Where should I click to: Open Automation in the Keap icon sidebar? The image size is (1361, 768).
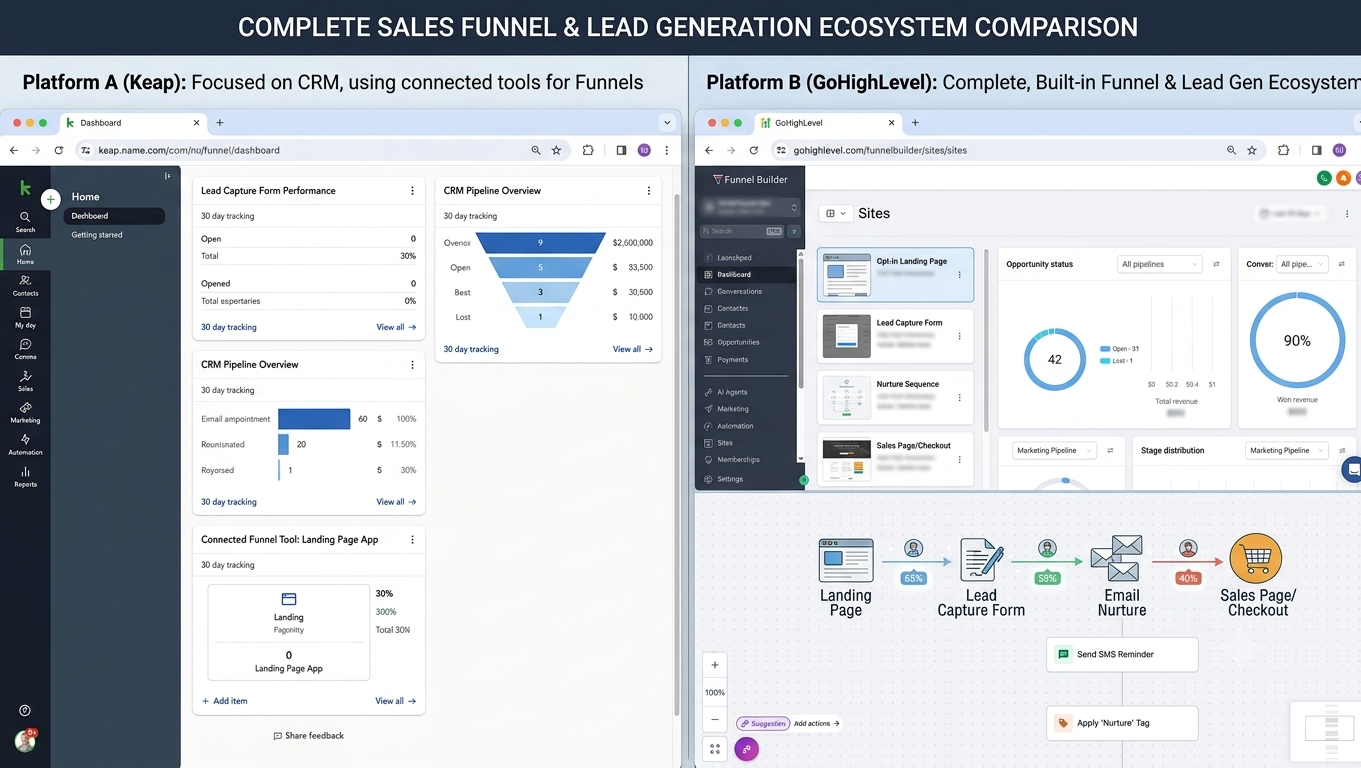click(25, 445)
